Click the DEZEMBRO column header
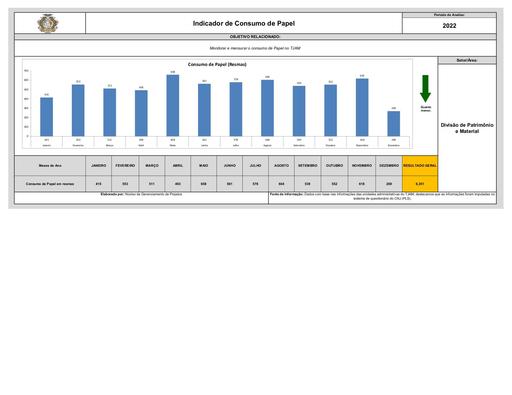Screen dimensions: 512x395 coord(389,166)
